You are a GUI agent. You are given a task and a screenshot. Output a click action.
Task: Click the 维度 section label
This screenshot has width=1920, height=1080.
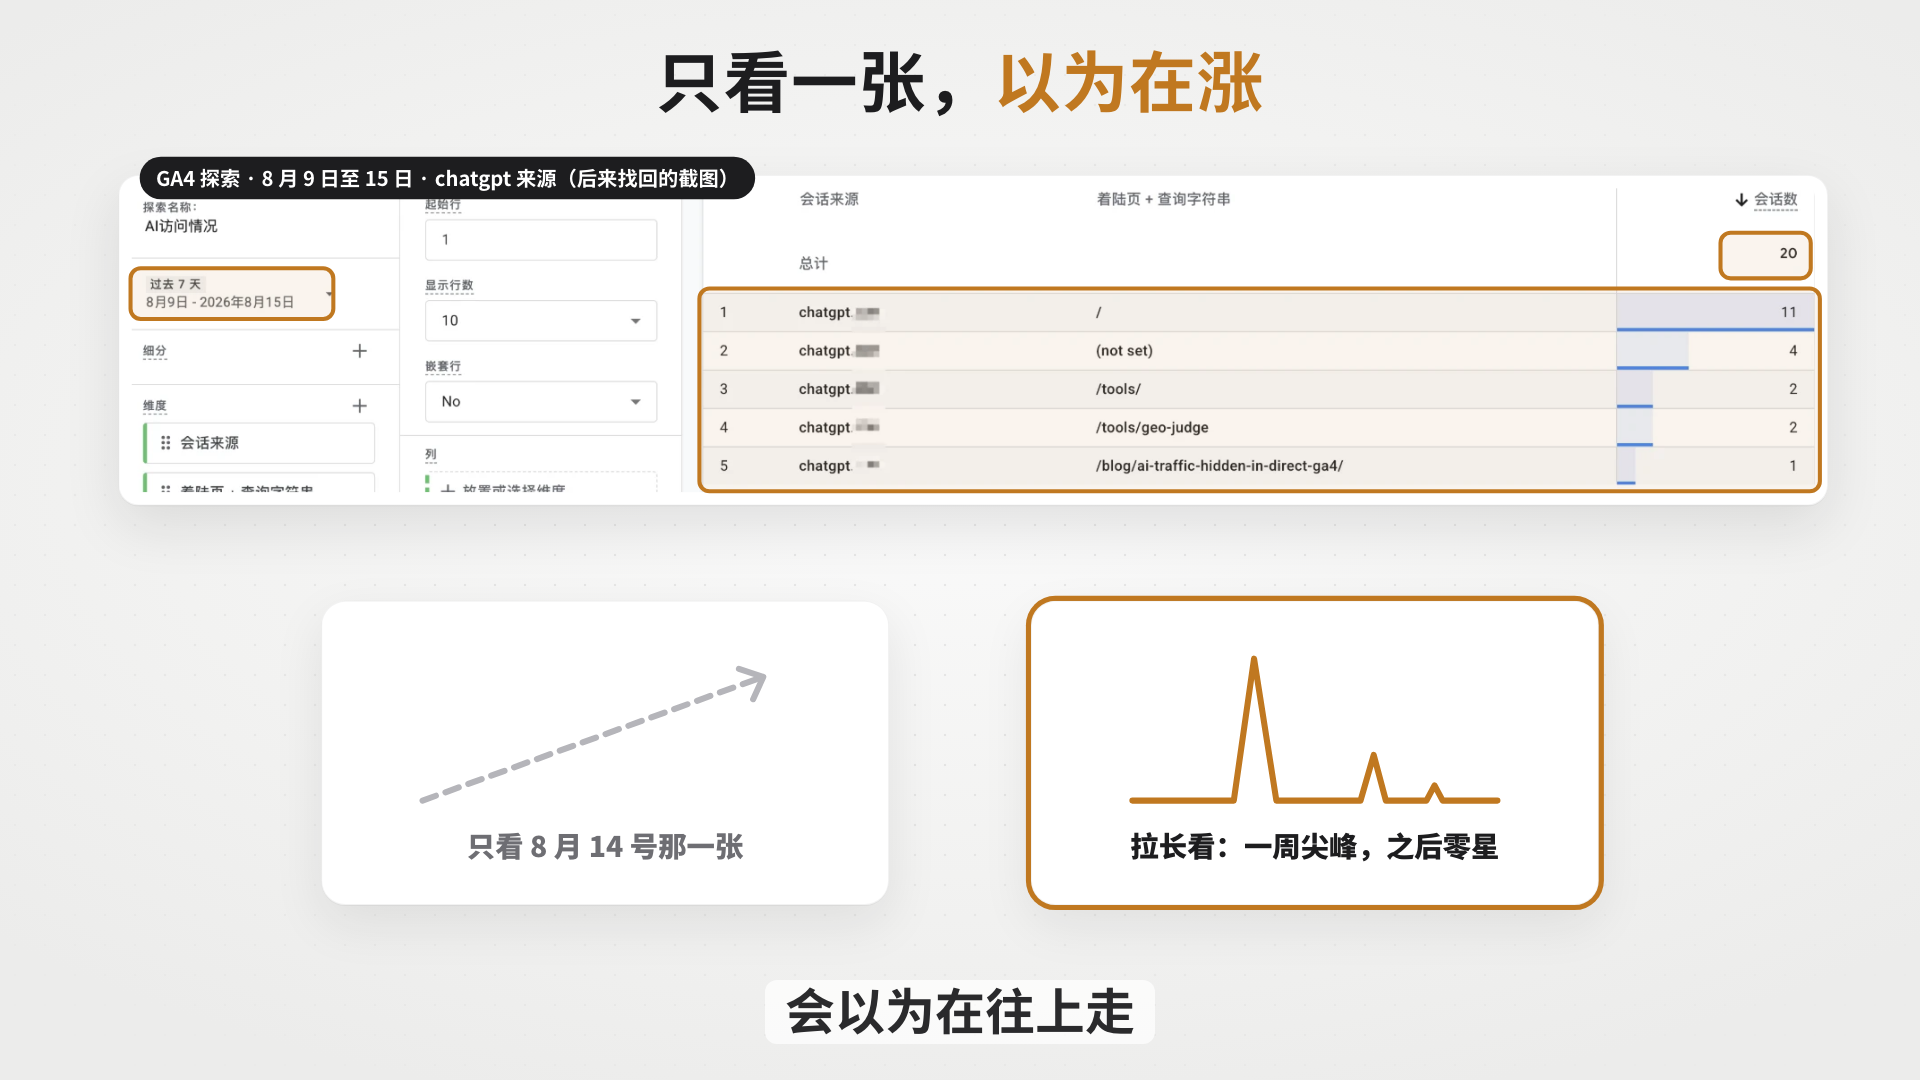[x=154, y=405]
